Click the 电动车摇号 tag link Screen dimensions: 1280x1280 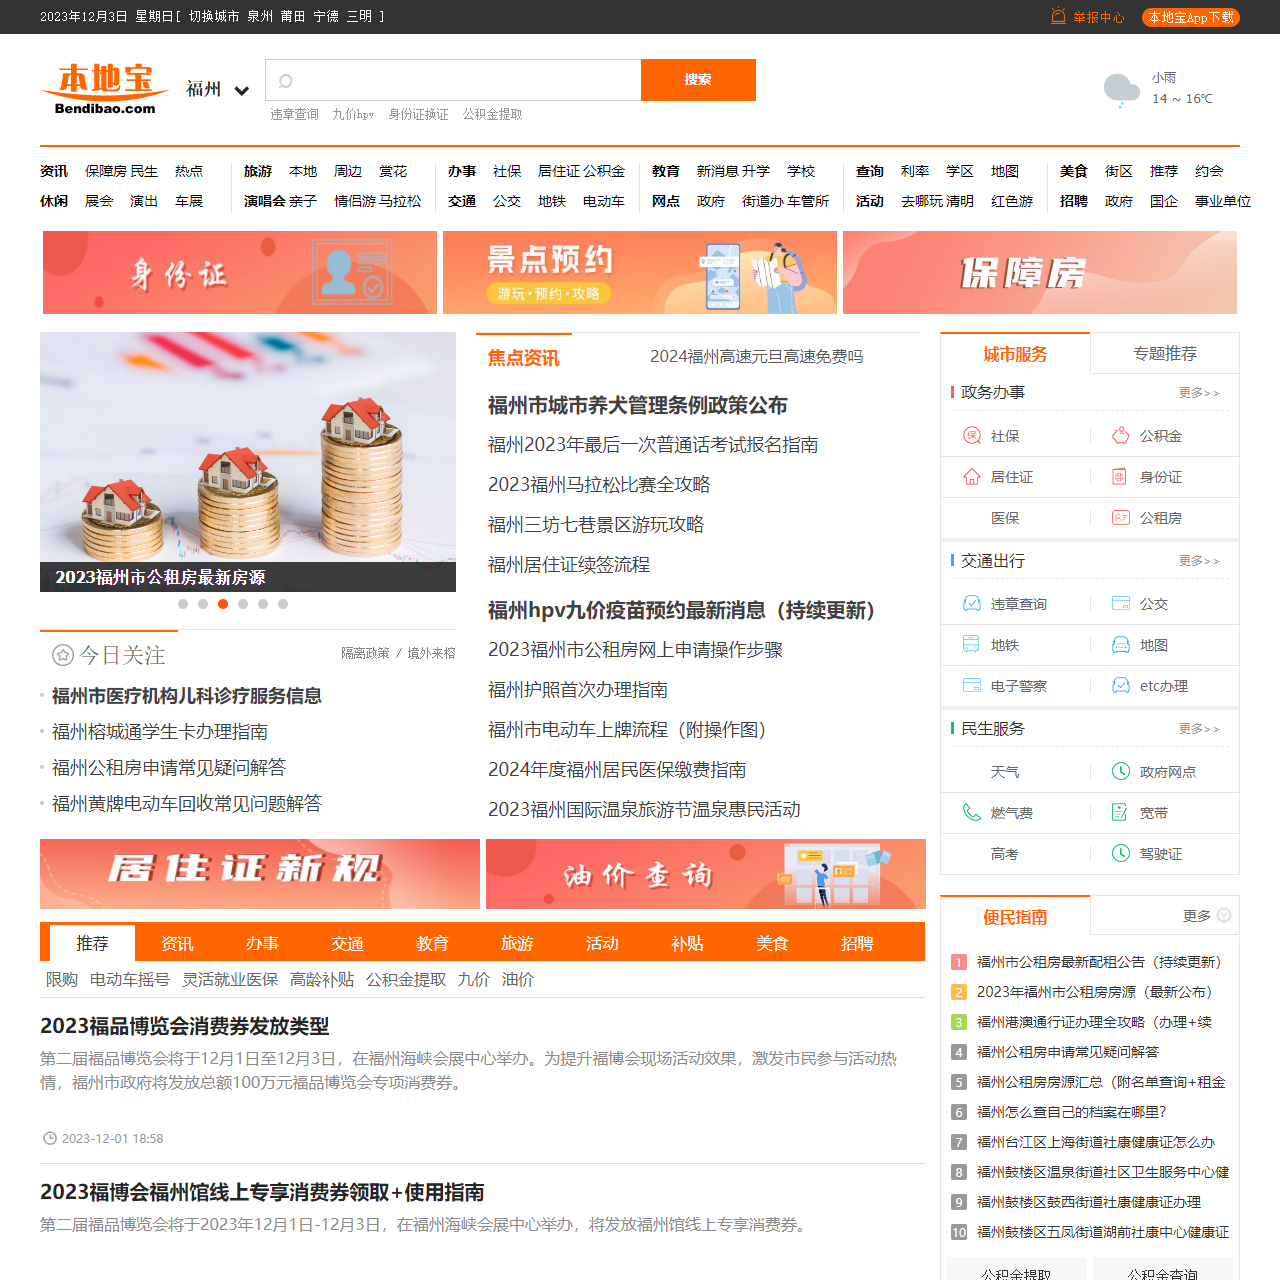[130, 980]
